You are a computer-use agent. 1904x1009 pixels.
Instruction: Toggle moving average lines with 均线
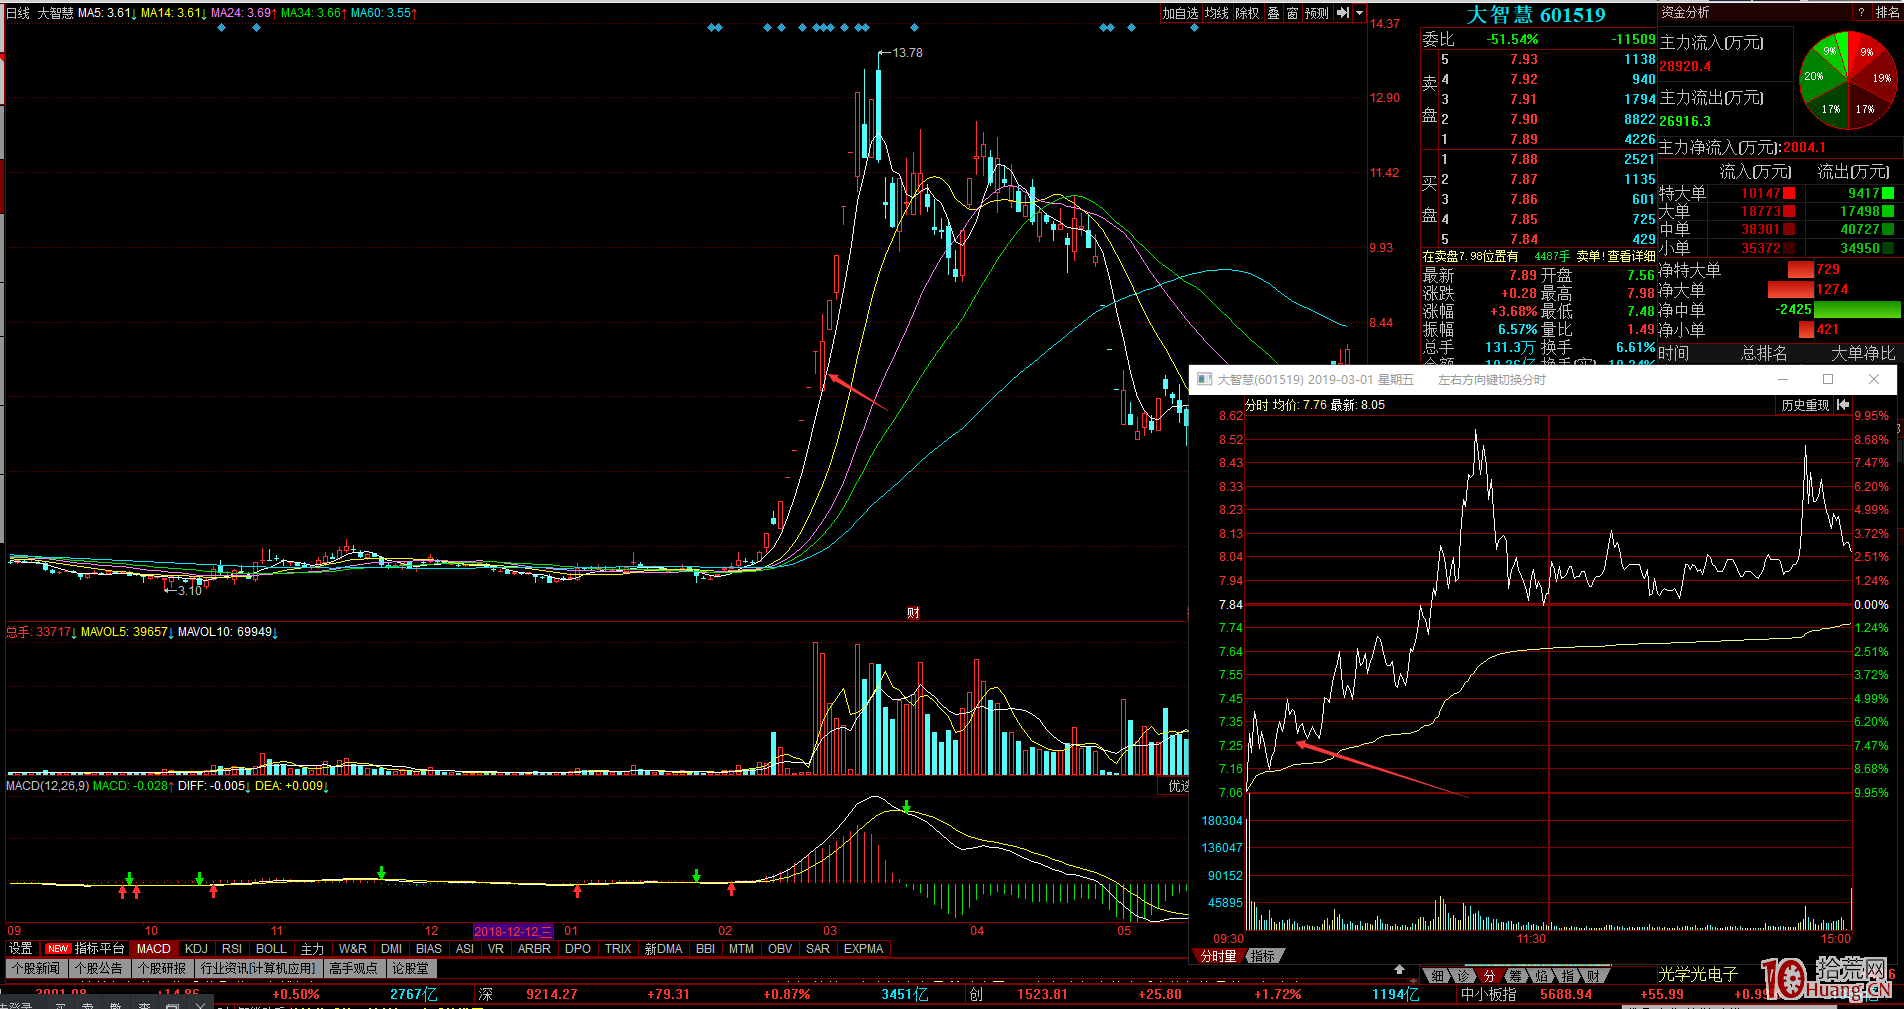1216,13
